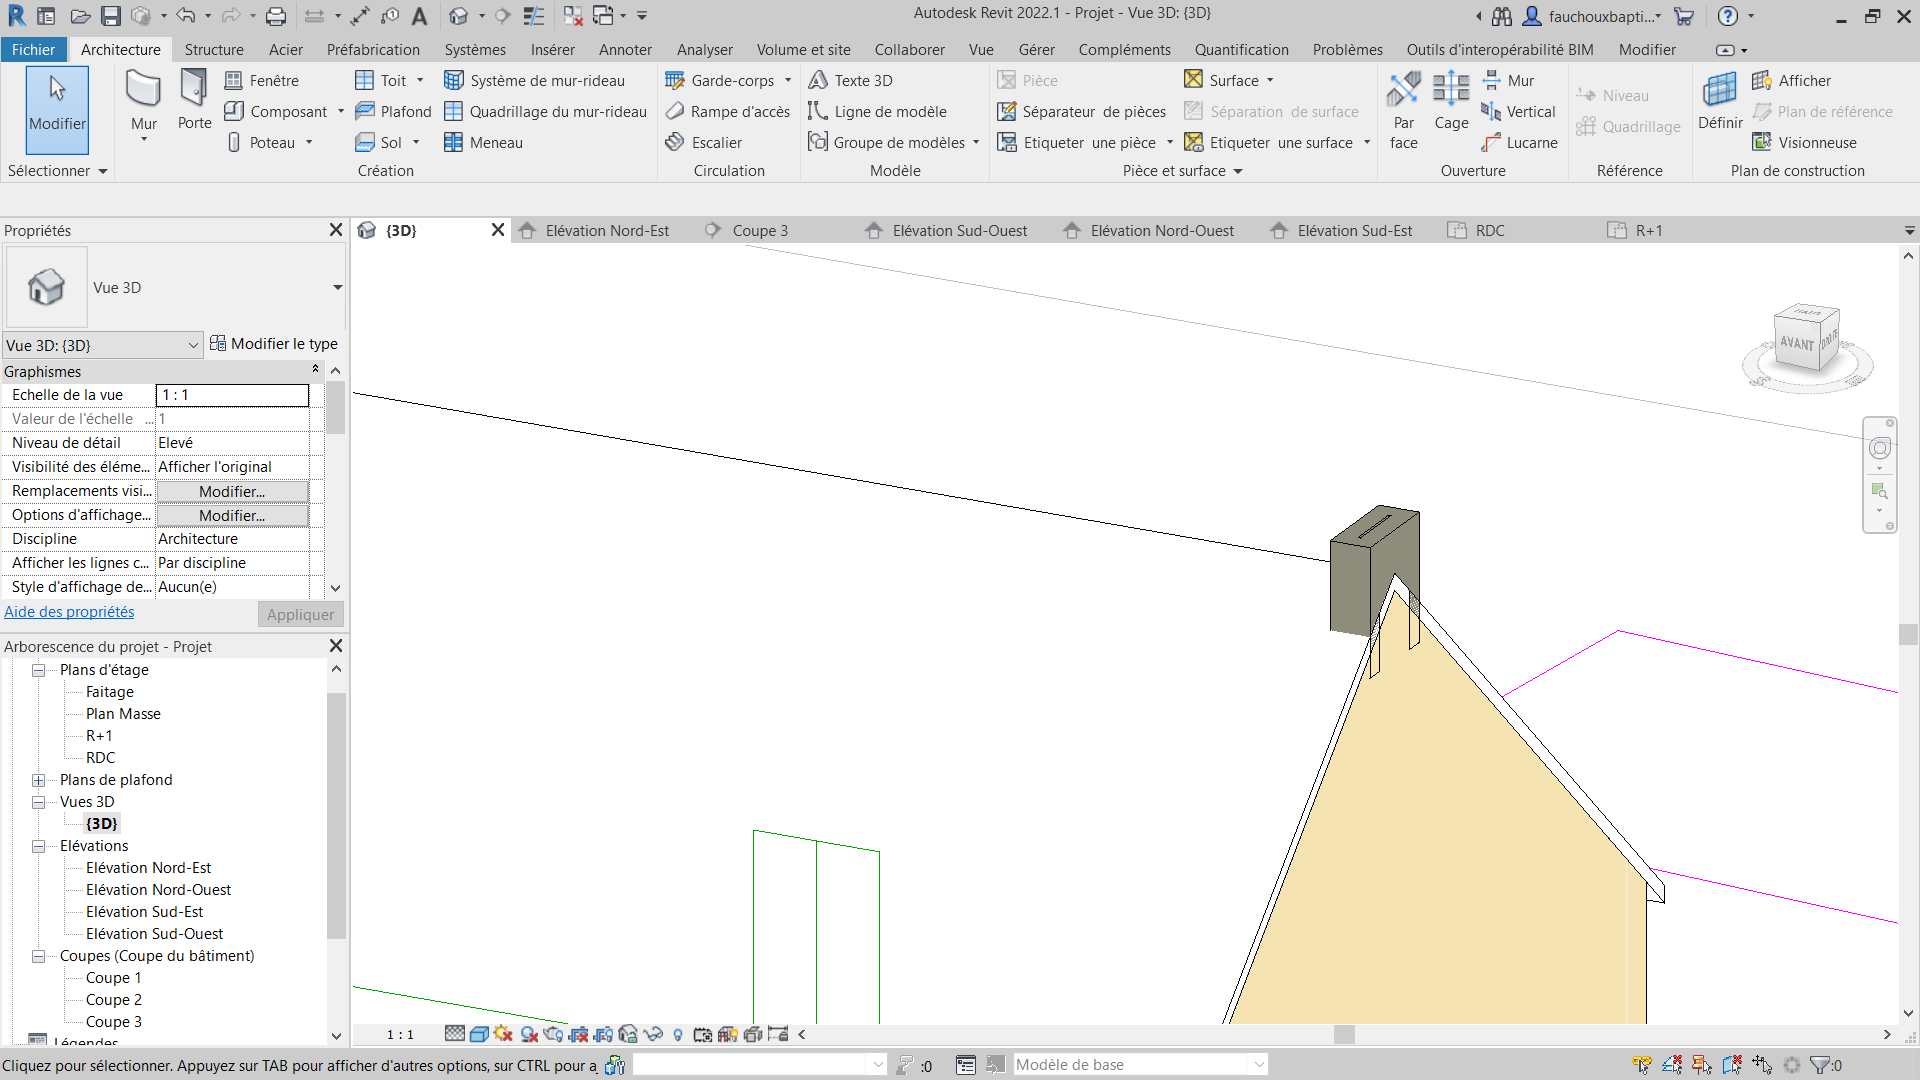The width and height of the screenshot is (1920, 1080).
Task: Open the Gérer menu in the ribbon
Action: point(1036,49)
